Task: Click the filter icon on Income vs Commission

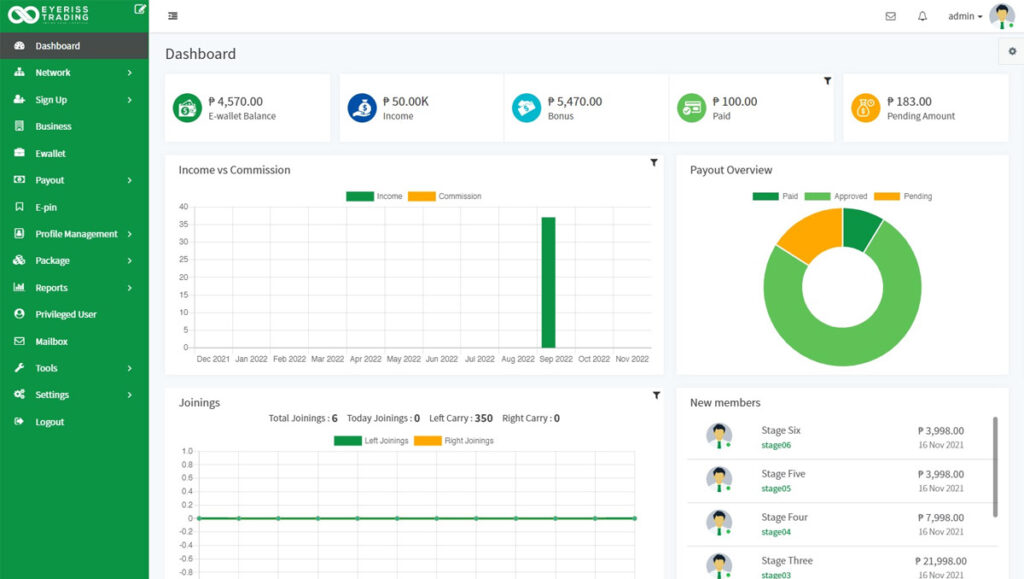Action: [654, 162]
